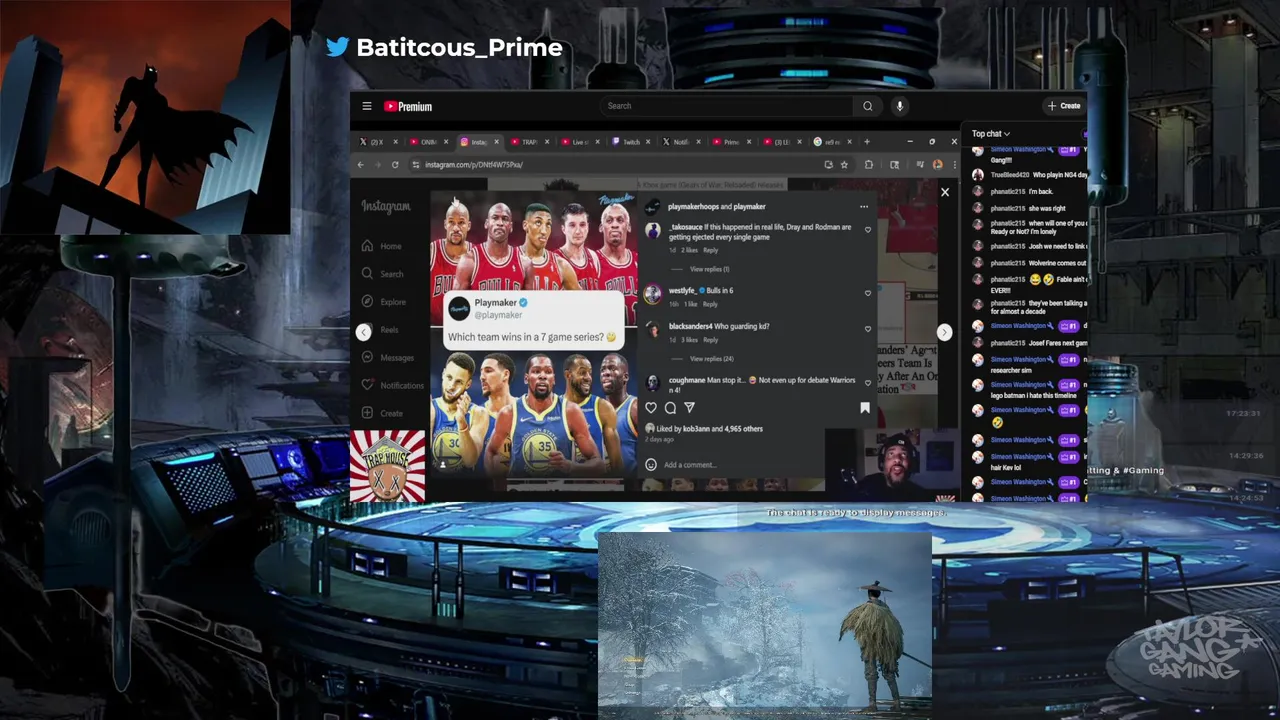The height and width of the screenshot is (720, 1280).
Task: Switch to the (2) X browser tab
Action: pos(378,142)
